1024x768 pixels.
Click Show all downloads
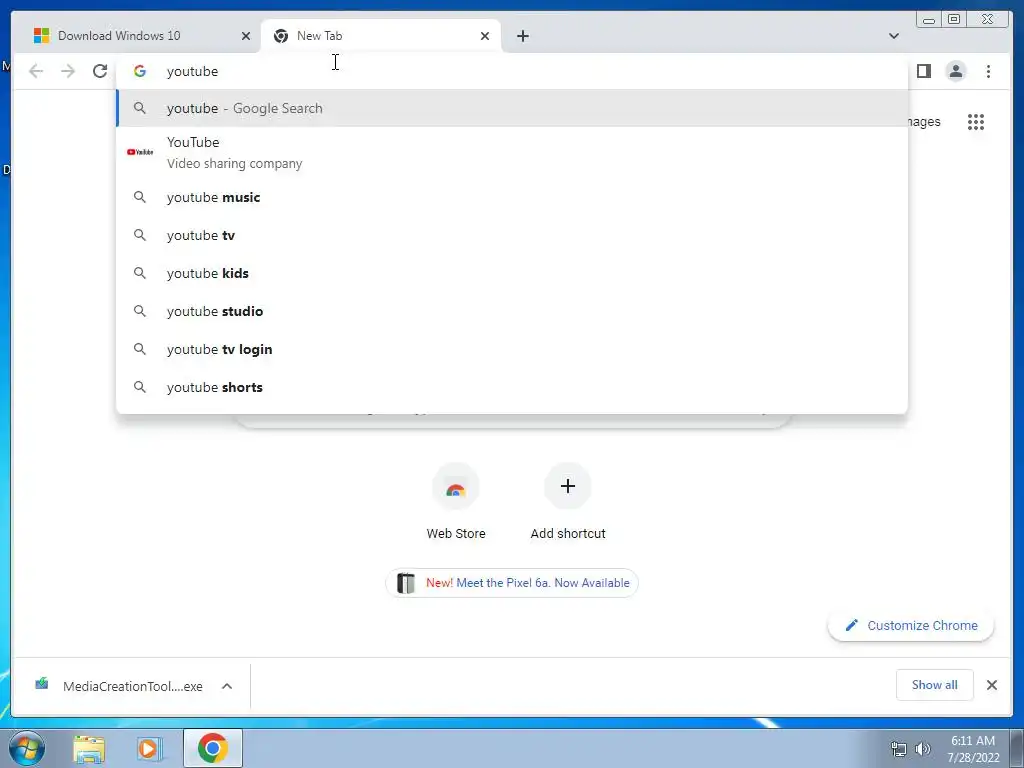tap(935, 685)
